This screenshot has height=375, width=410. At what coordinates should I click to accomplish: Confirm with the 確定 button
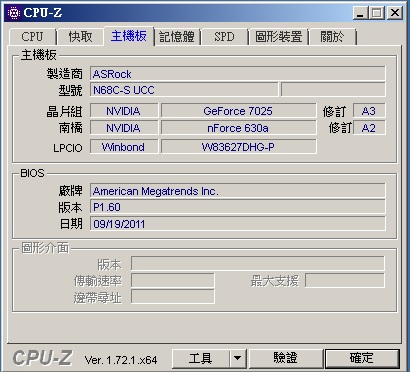tap(362, 359)
